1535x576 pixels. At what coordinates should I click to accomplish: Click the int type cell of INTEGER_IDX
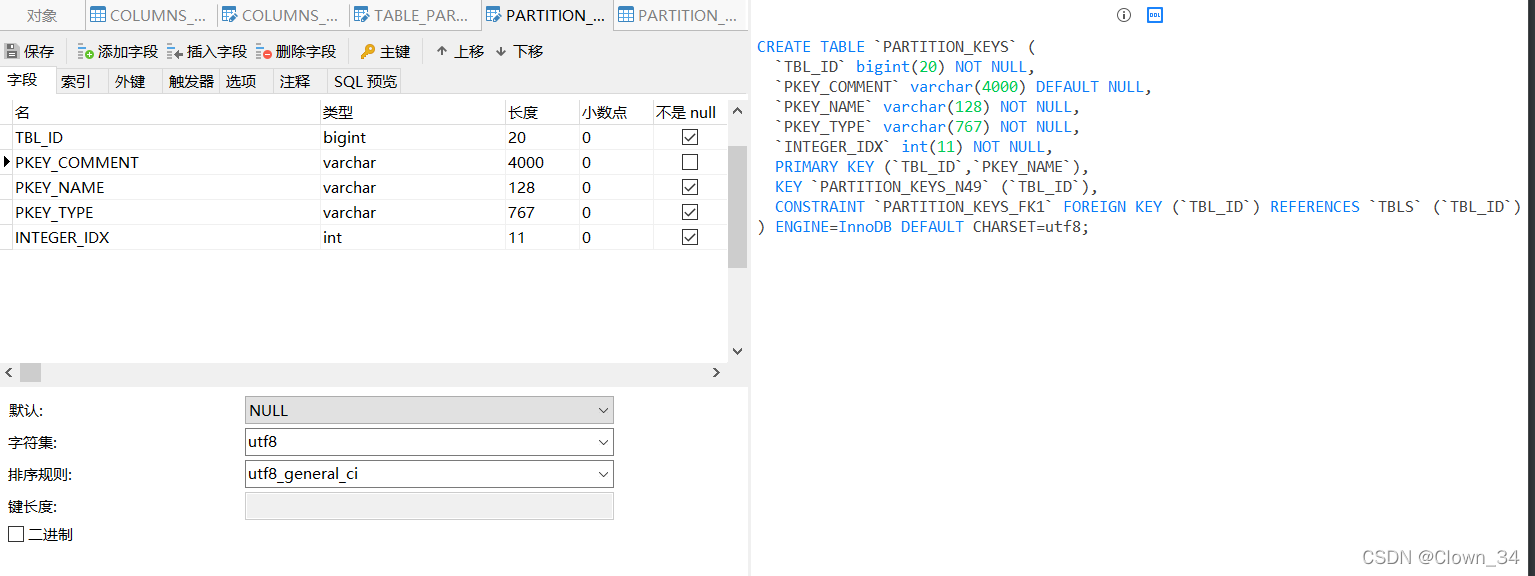(413, 237)
